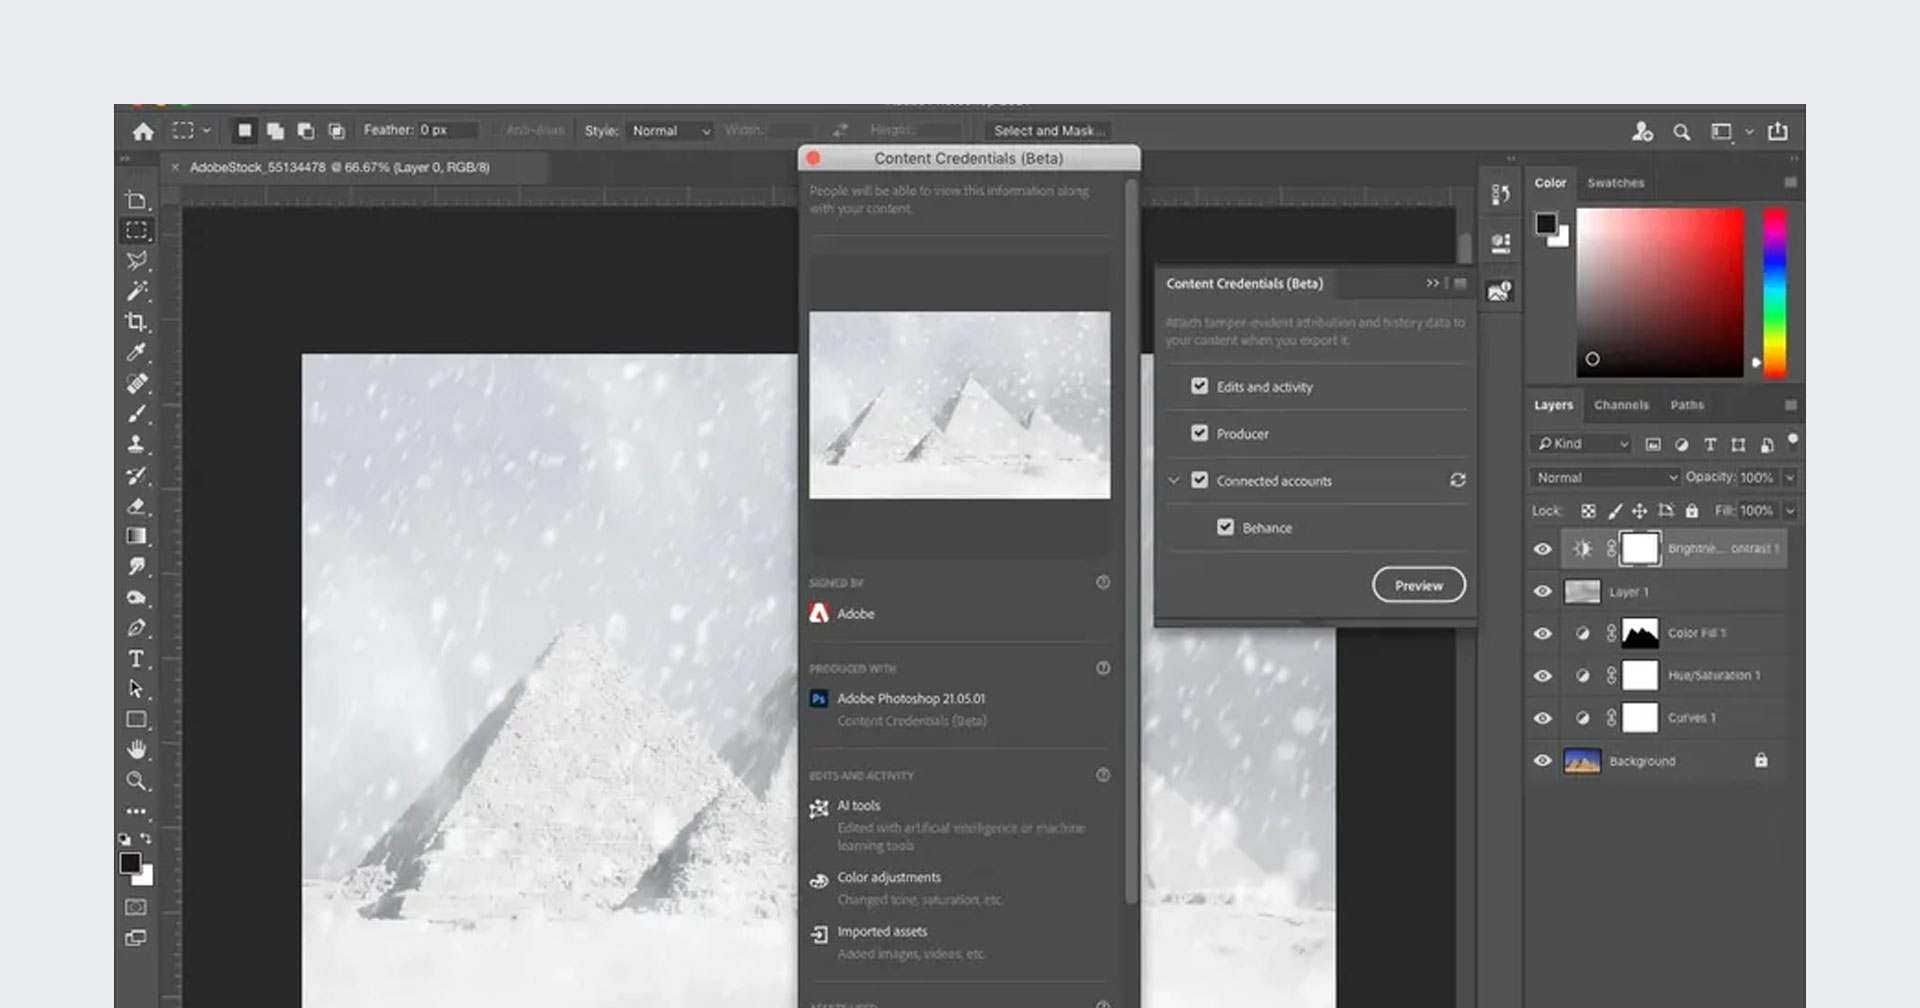Close the Content Credentials preview dialog

pyautogui.click(x=813, y=158)
